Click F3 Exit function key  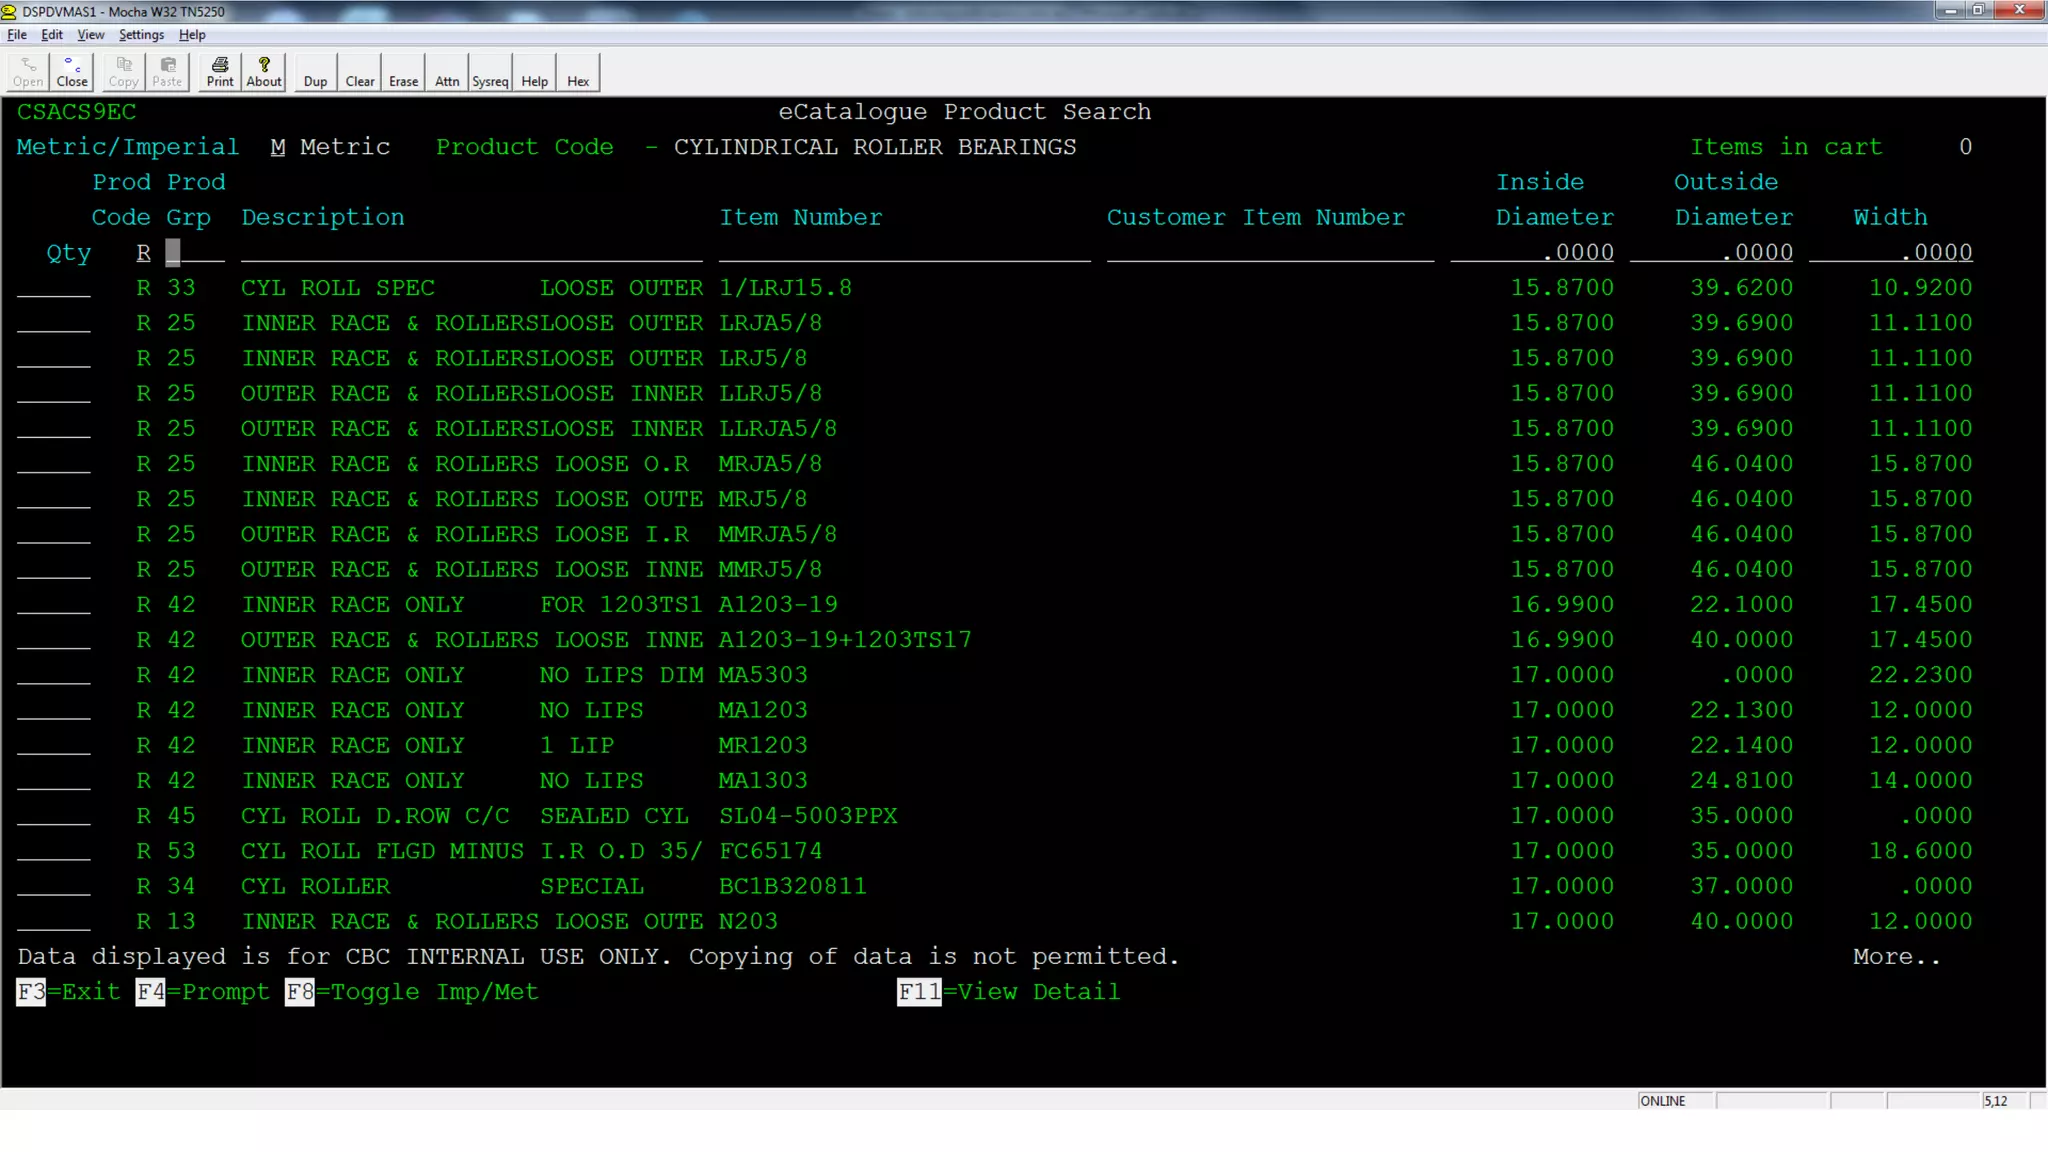(x=68, y=992)
